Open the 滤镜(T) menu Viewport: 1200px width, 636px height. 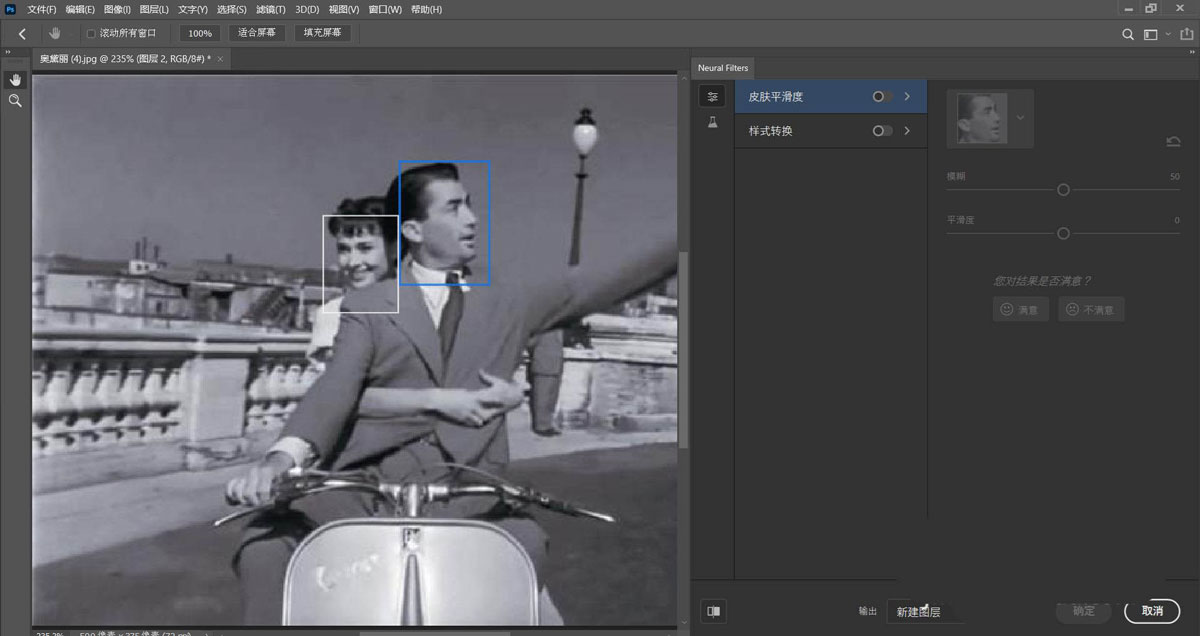[269, 9]
